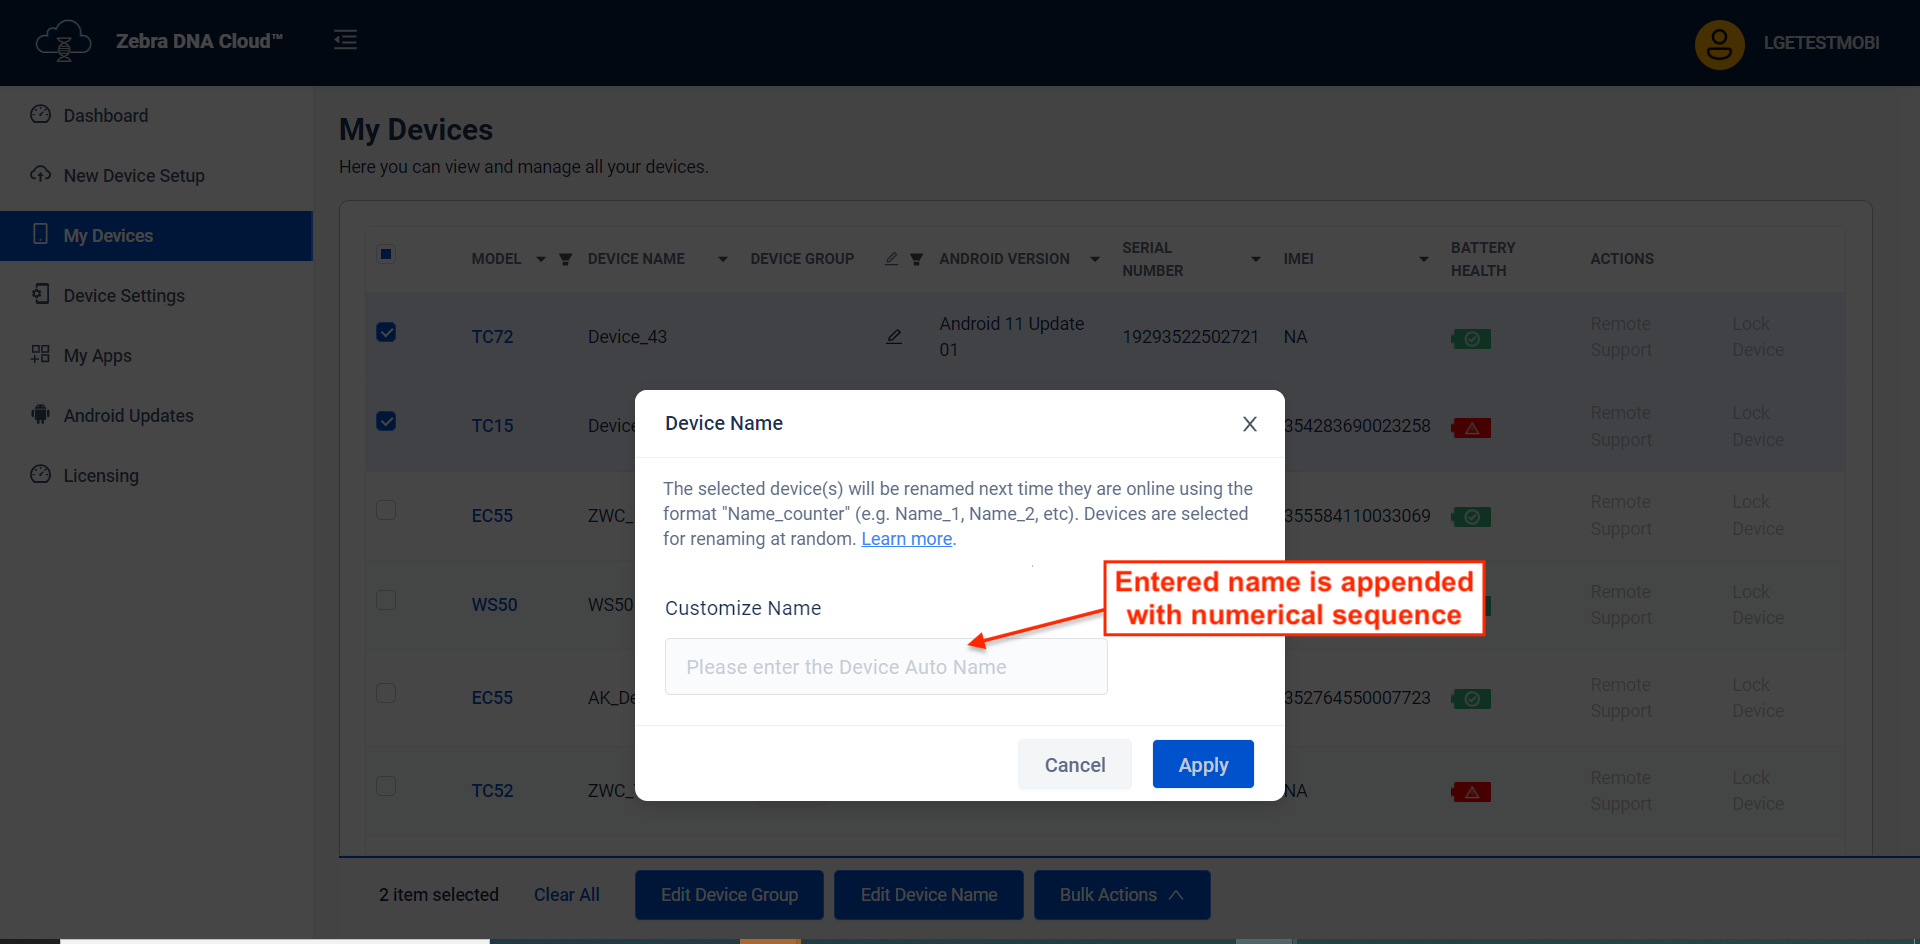This screenshot has height=944, width=1920.
Task: Expand the Bulk Actions dropdown
Action: pos(1121,895)
